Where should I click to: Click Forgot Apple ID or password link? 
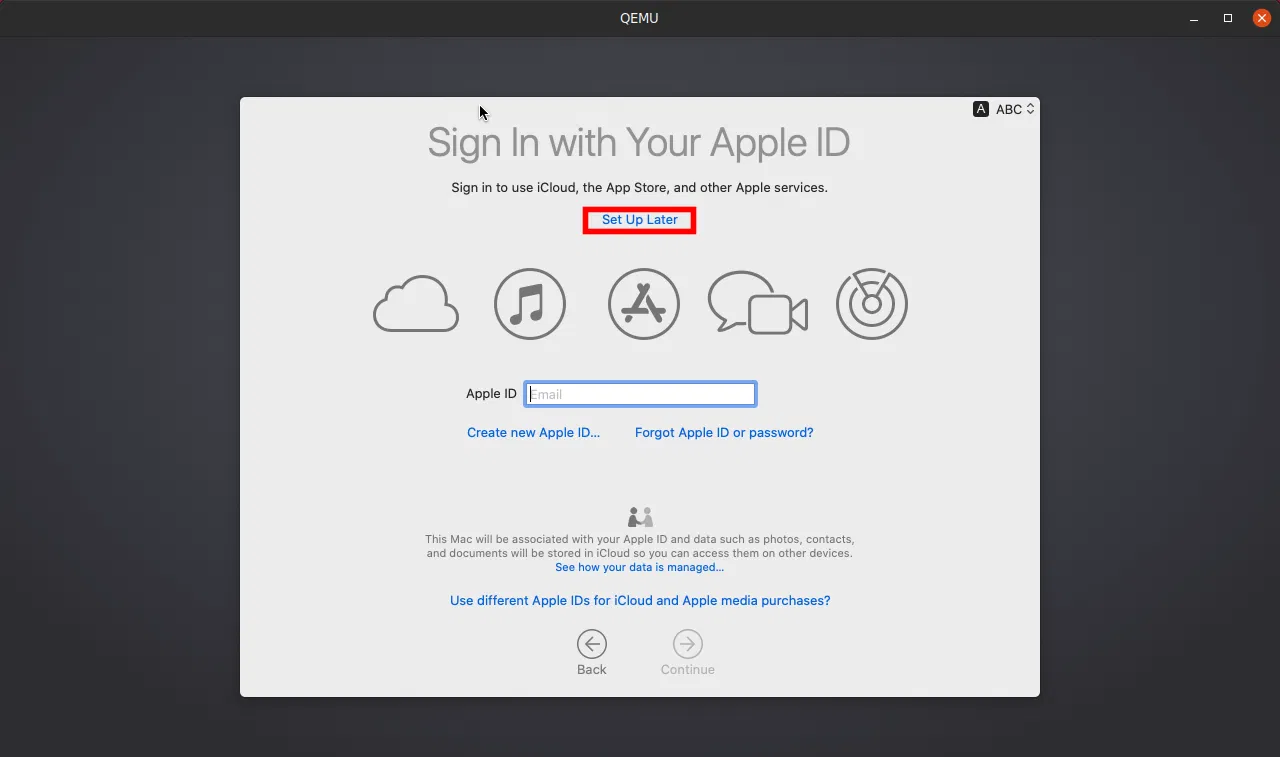click(x=724, y=433)
